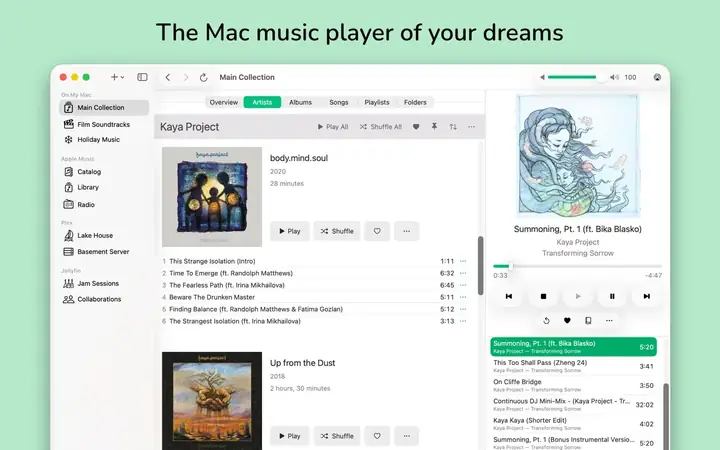Screen dimensions: 720x450
Task: Switch to the Albums tab
Action: [300, 102]
